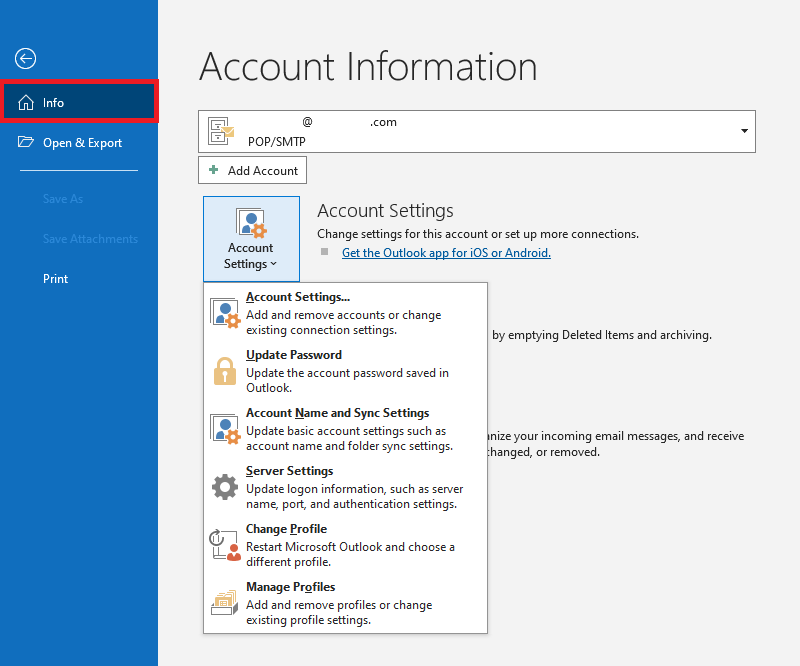Screen dimensions: 800x666
Task: Select Save As in the left sidebar
Action: [63, 199]
